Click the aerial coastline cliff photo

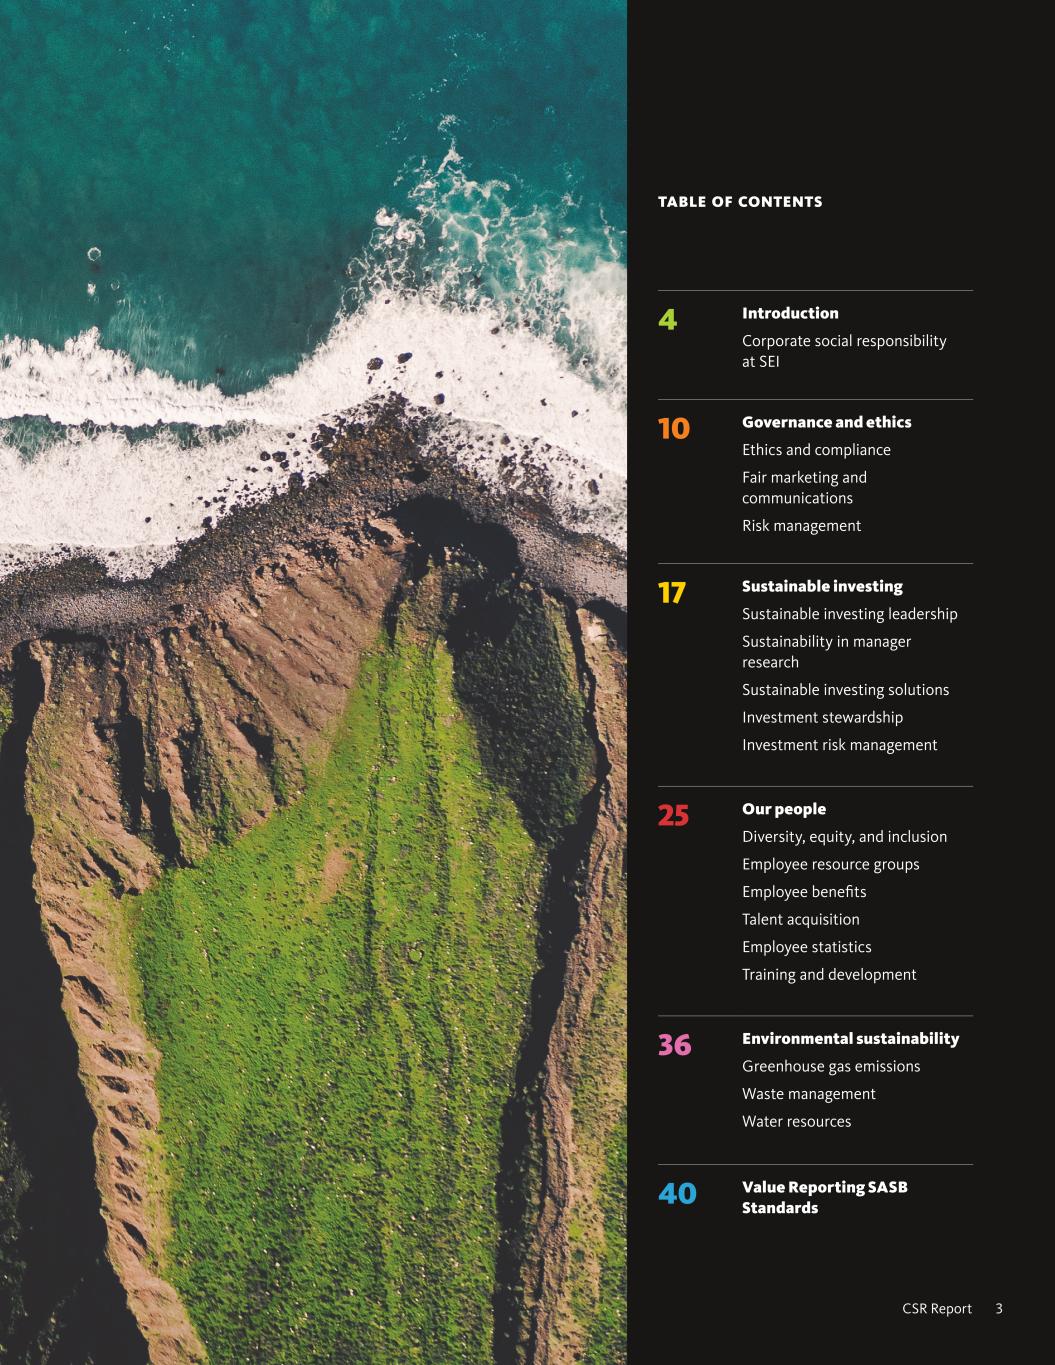point(313,682)
